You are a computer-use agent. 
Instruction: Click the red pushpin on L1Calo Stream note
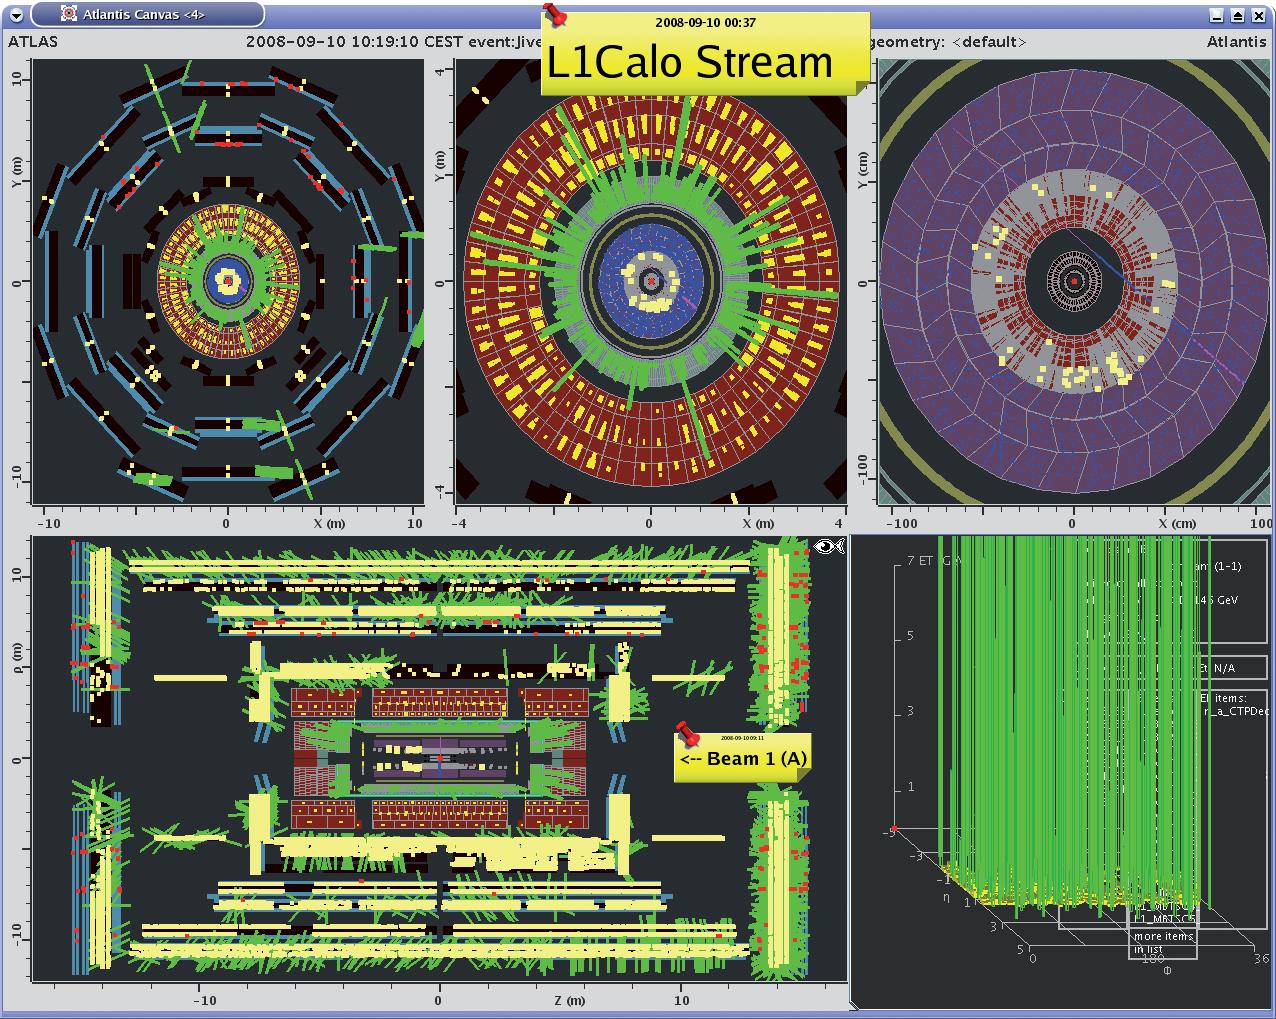point(555,15)
